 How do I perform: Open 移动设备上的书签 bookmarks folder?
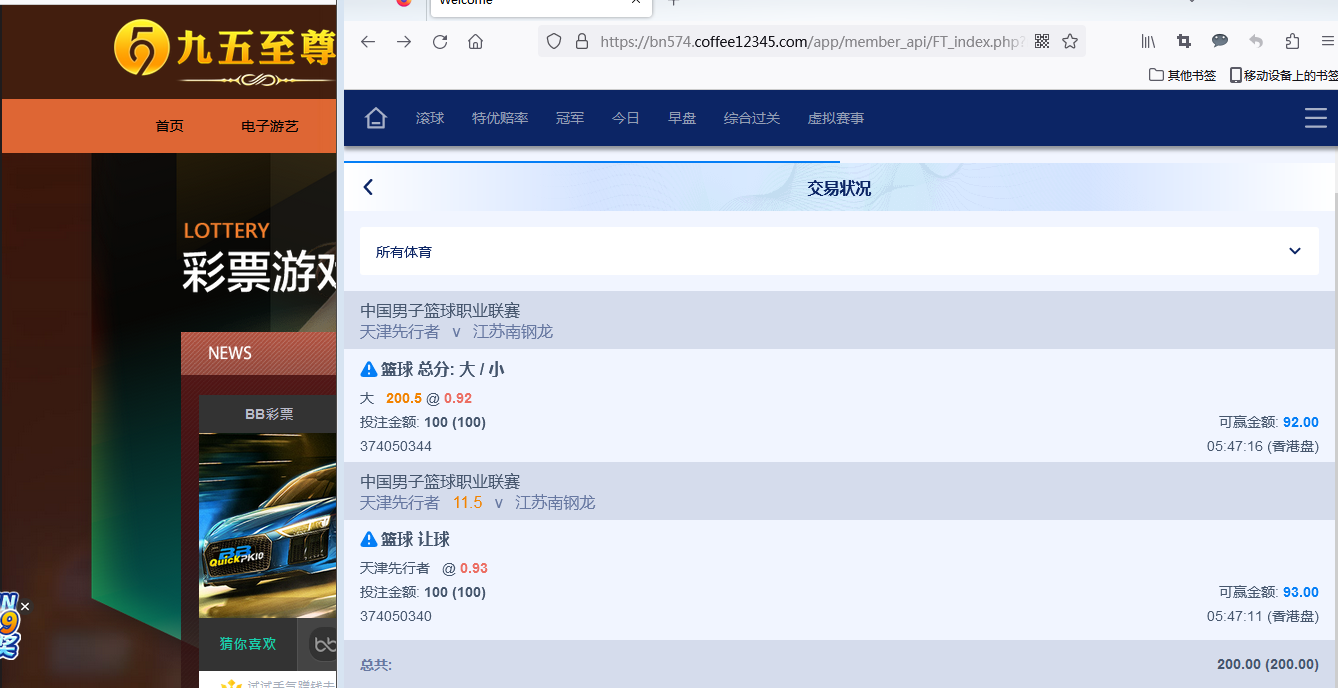pos(1284,75)
